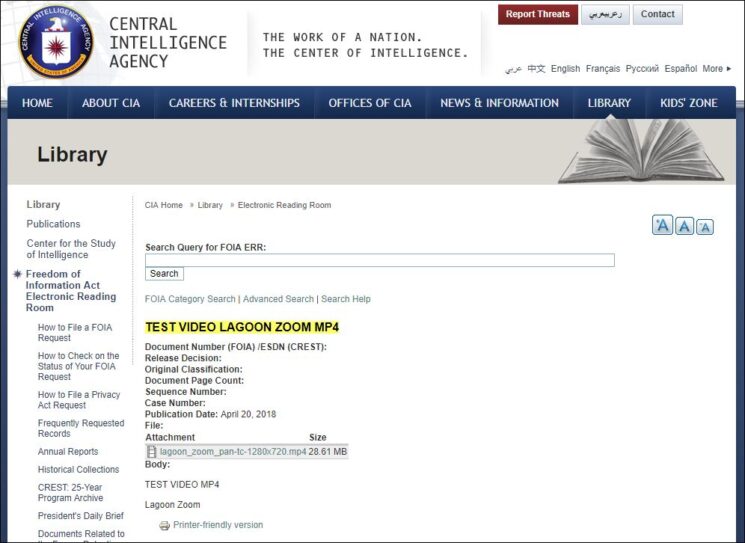
Task: Download lagoon_zoom_pan-tc-1280x720.mp4 attachment
Action: click(233, 452)
